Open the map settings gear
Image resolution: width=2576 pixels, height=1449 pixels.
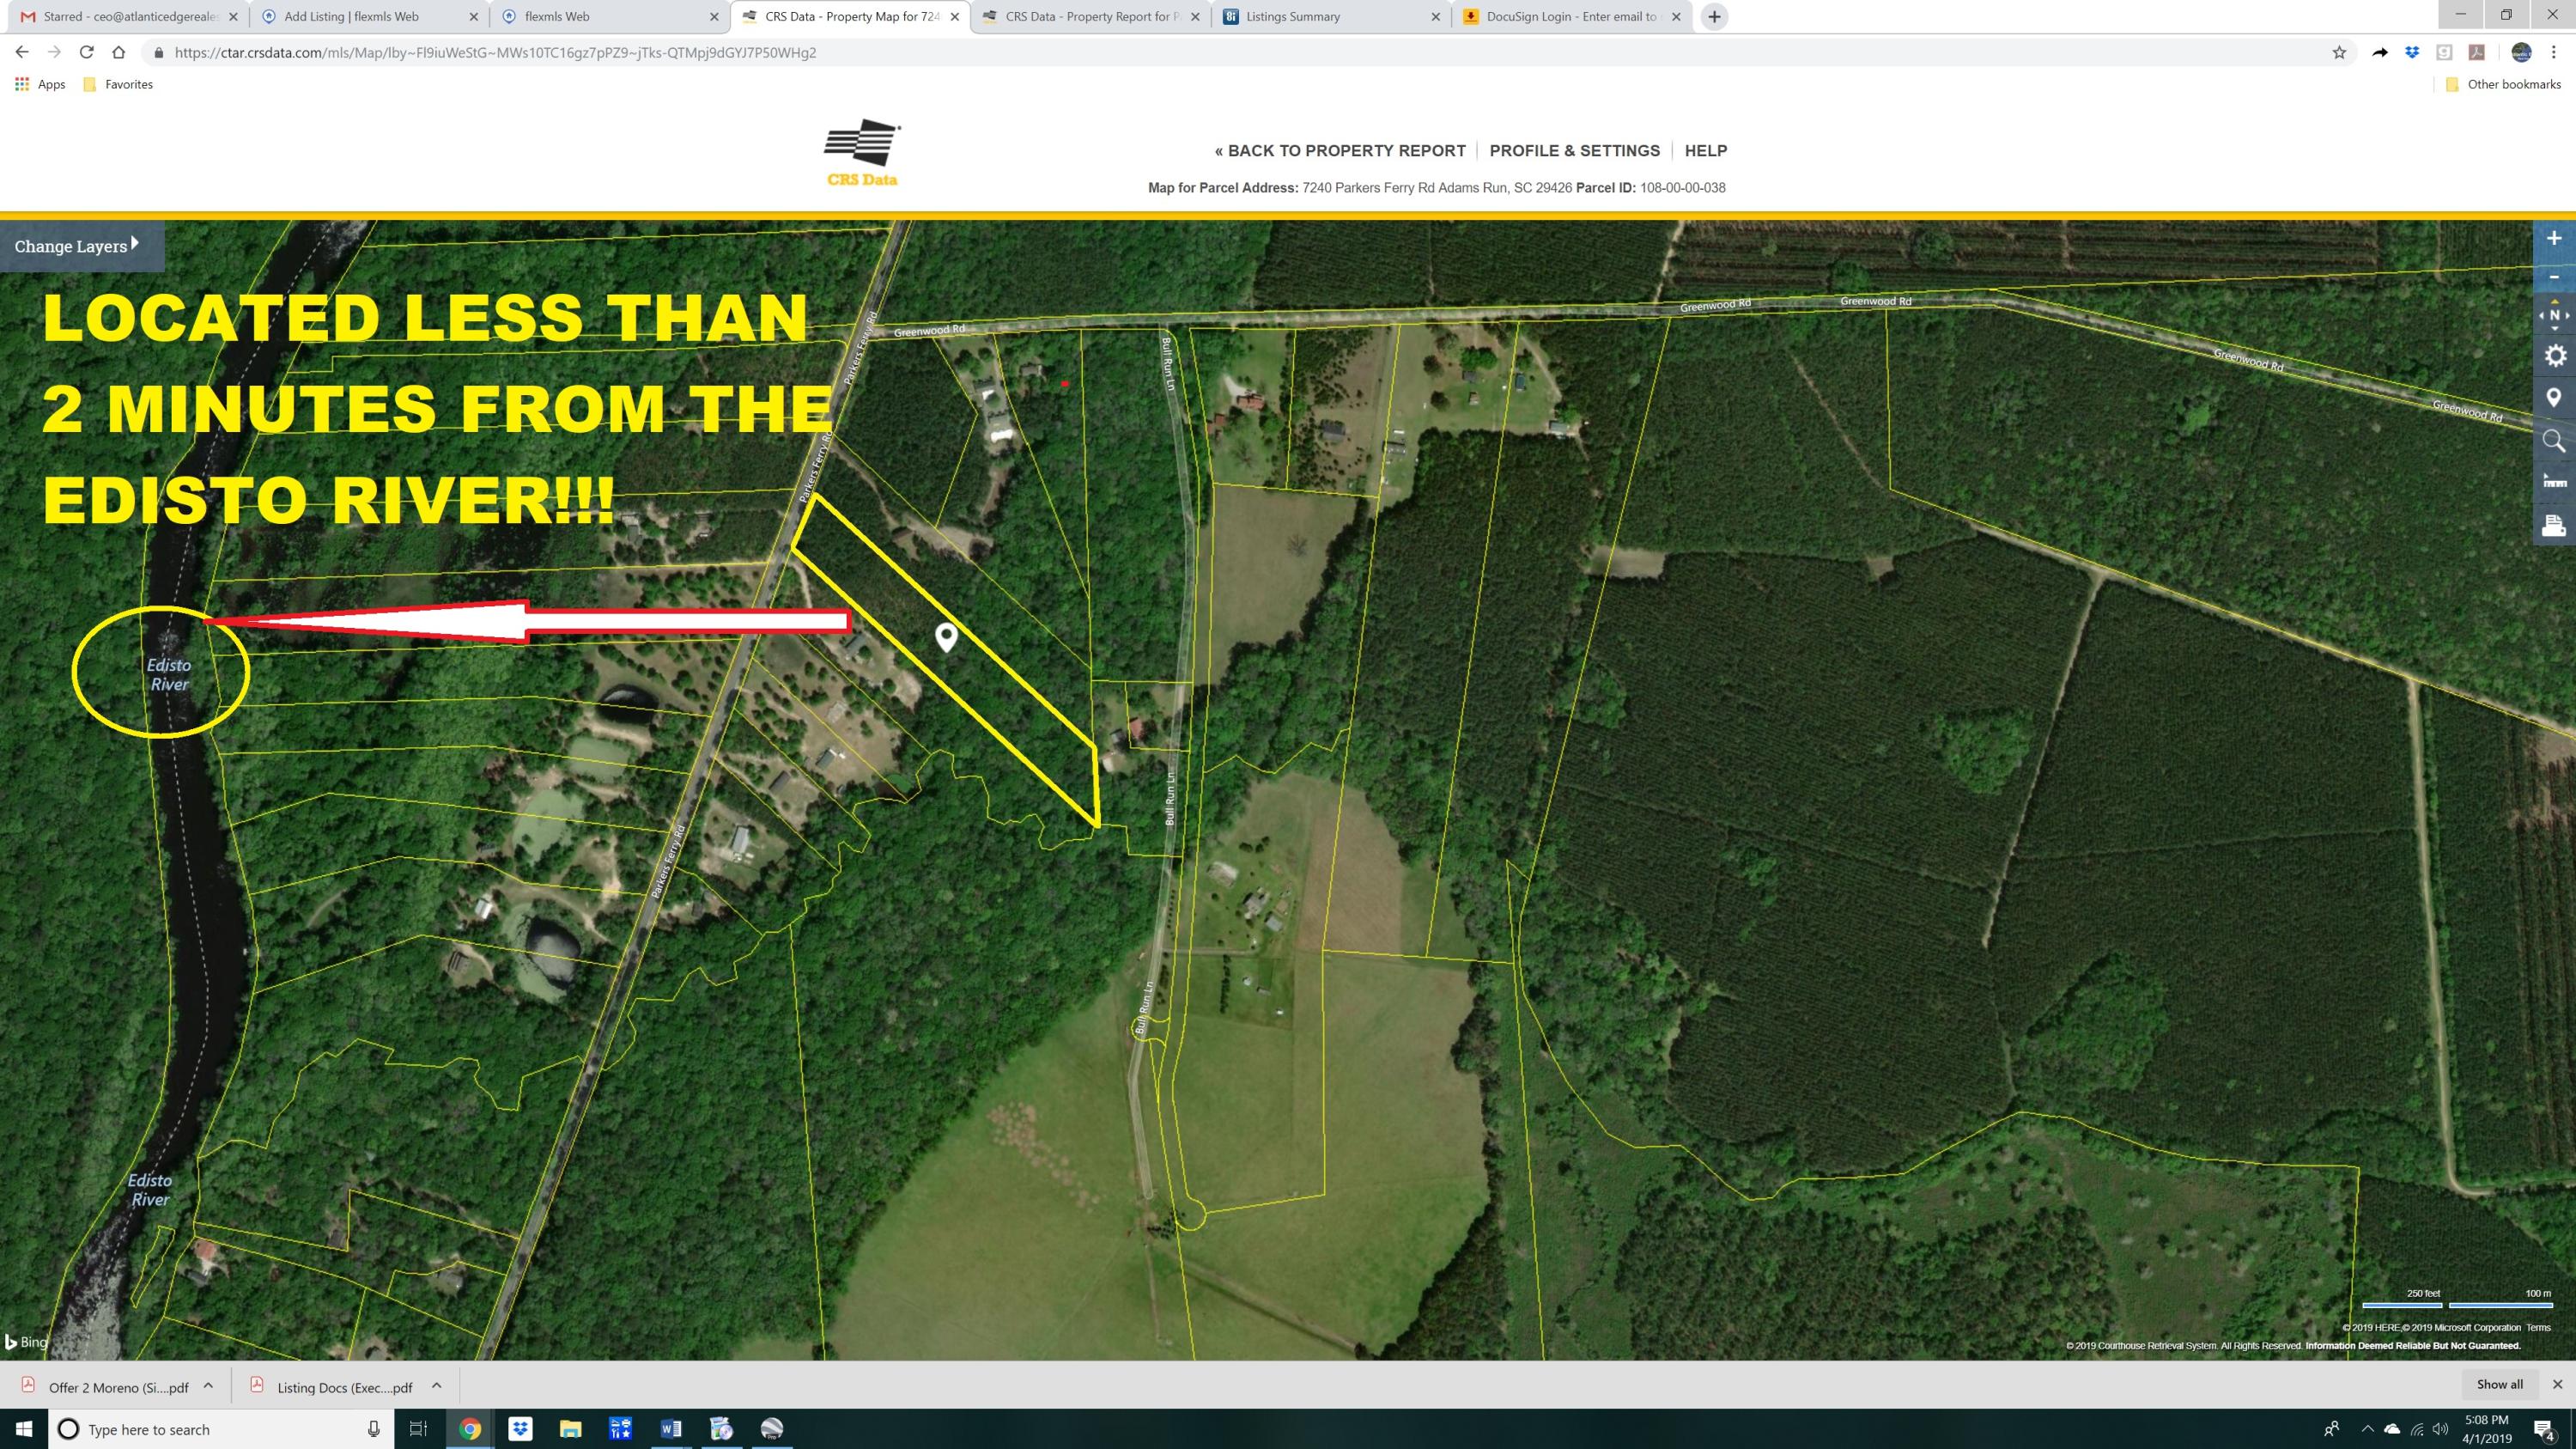point(2554,355)
